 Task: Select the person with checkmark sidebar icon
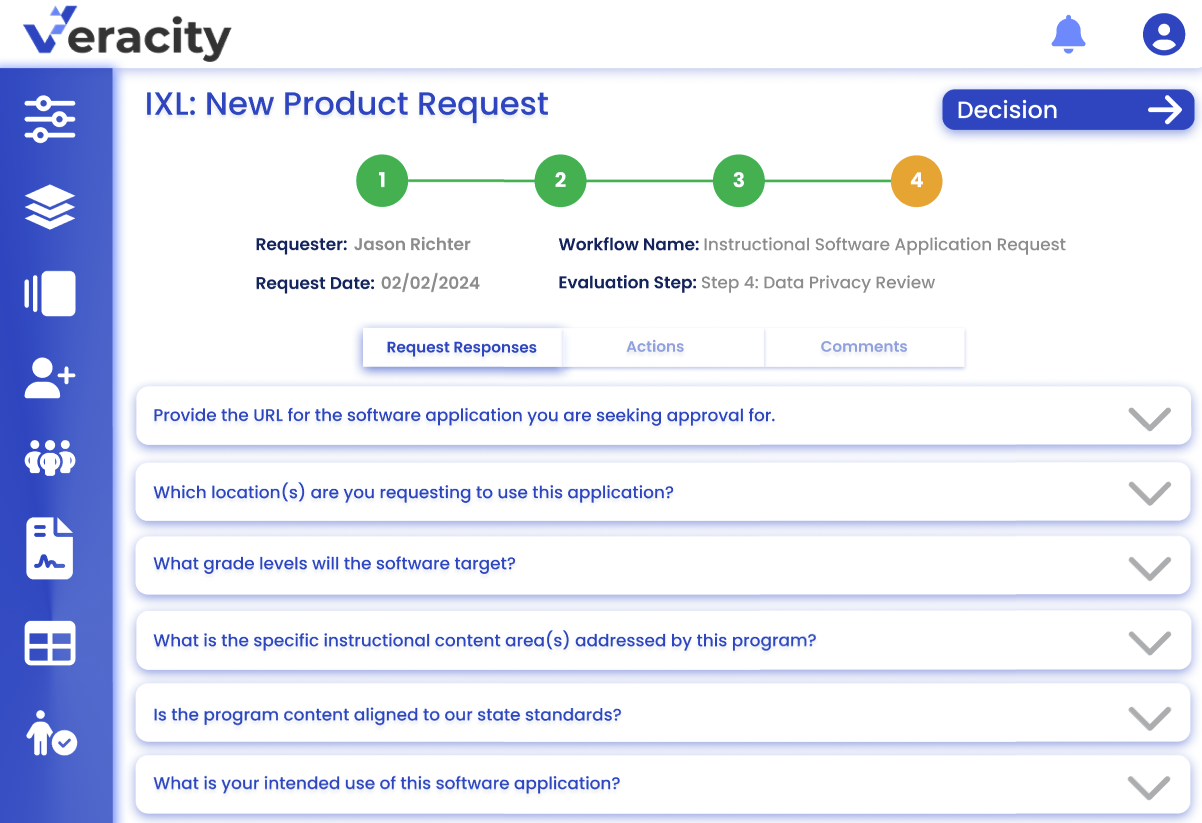click(52, 733)
